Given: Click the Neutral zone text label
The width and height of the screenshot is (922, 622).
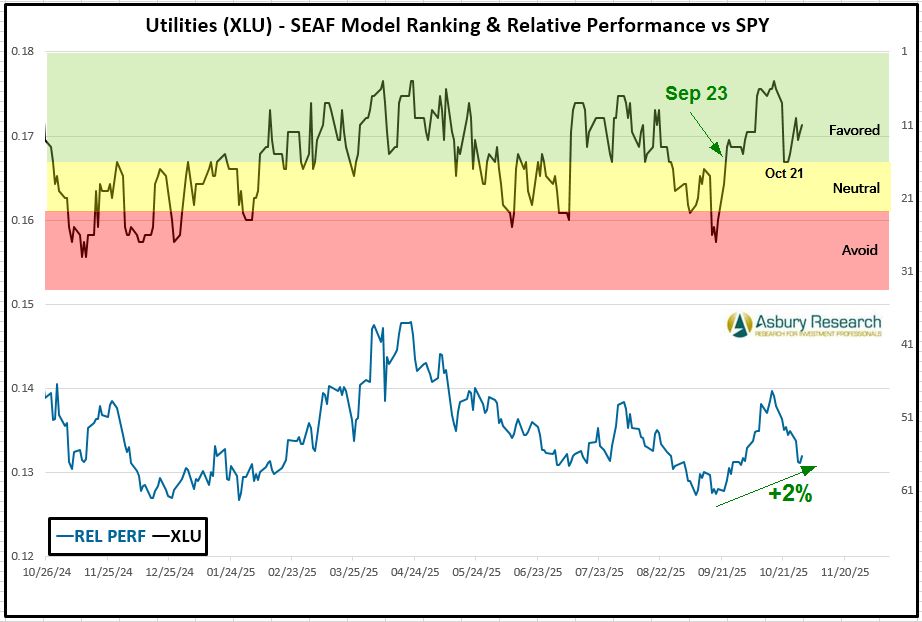Looking at the screenshot, I should (855, 188).
